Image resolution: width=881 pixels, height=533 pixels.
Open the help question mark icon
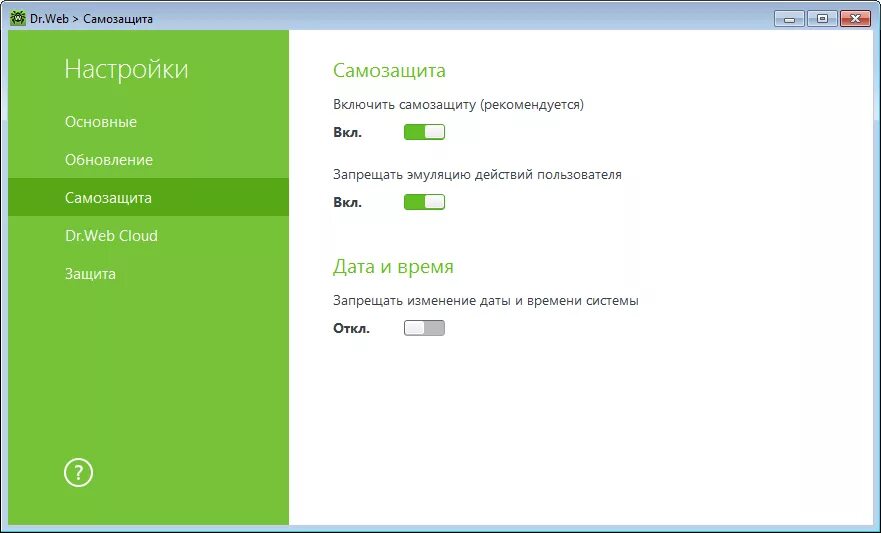(x=78, y=473)
